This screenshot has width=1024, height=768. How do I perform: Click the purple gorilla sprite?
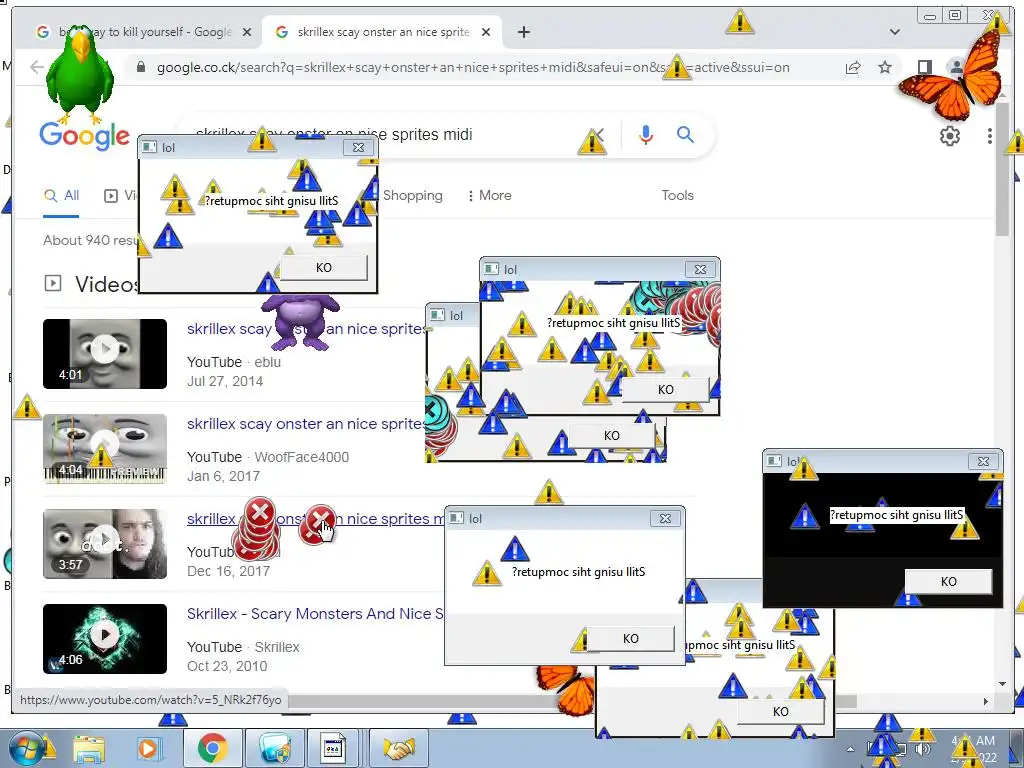click(300, 321)
